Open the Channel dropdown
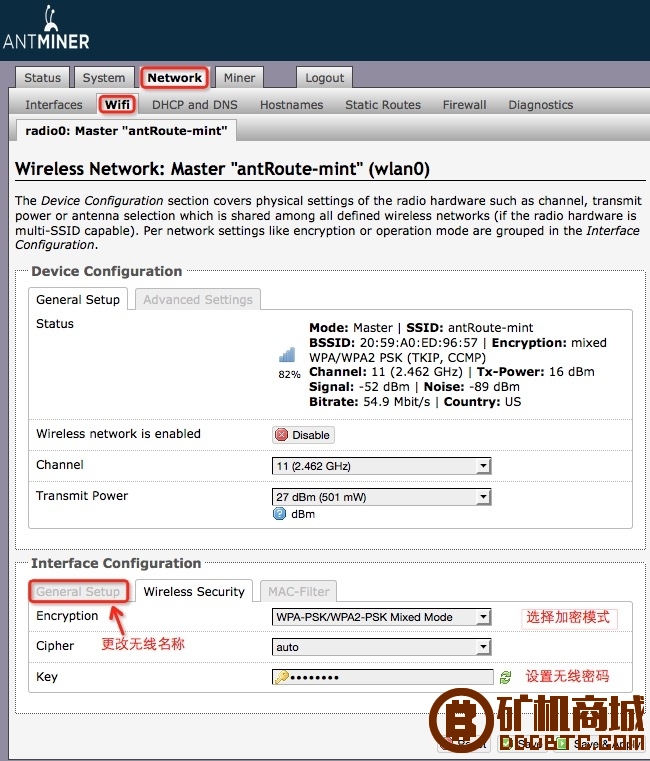Viewport: 650px width, 761px height. [x=382, y=466]
